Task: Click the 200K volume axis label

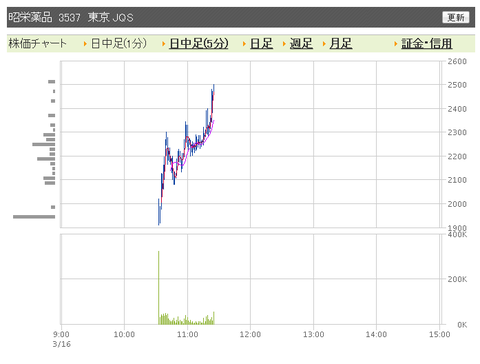Action: tap(457, 279)
